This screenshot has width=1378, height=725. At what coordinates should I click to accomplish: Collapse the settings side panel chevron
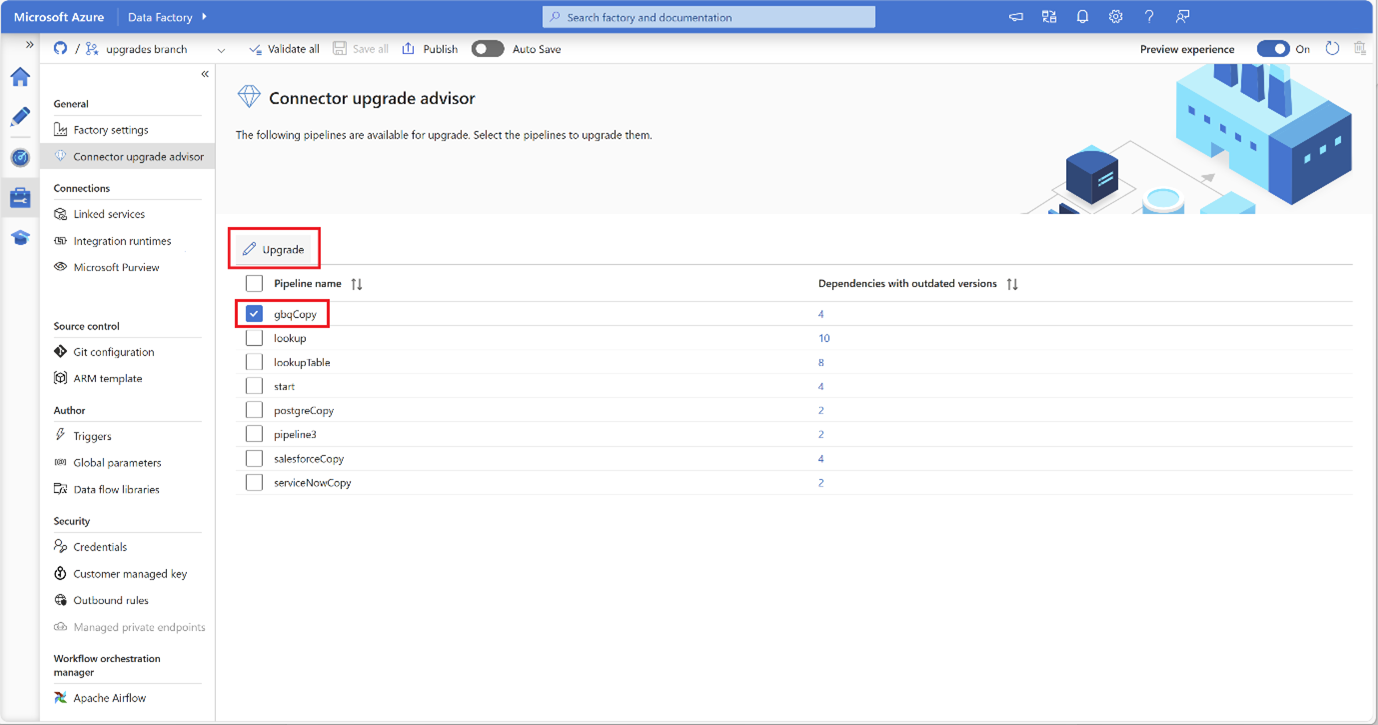[204, 74]
